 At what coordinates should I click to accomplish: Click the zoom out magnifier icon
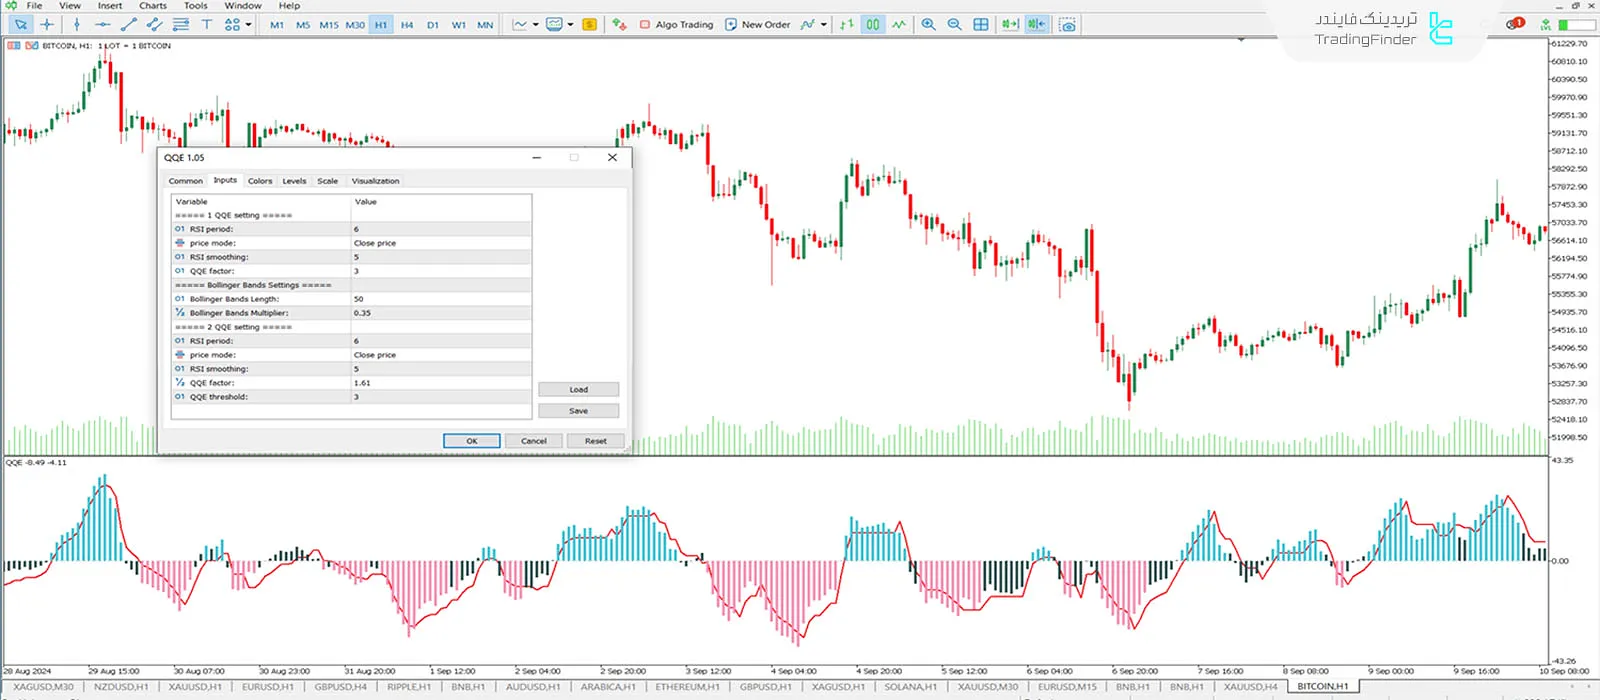coord(954,24)
